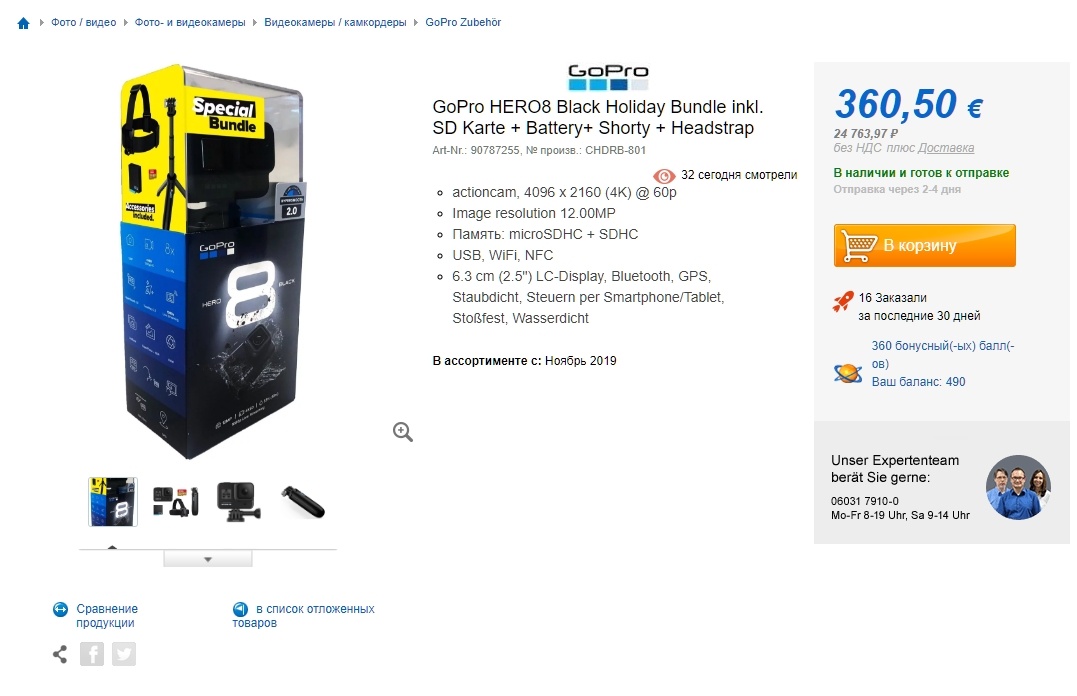Open 'GoPro Zubehör' breadcrumb link
1077x696 pixels.
click(x=463, y=22)
